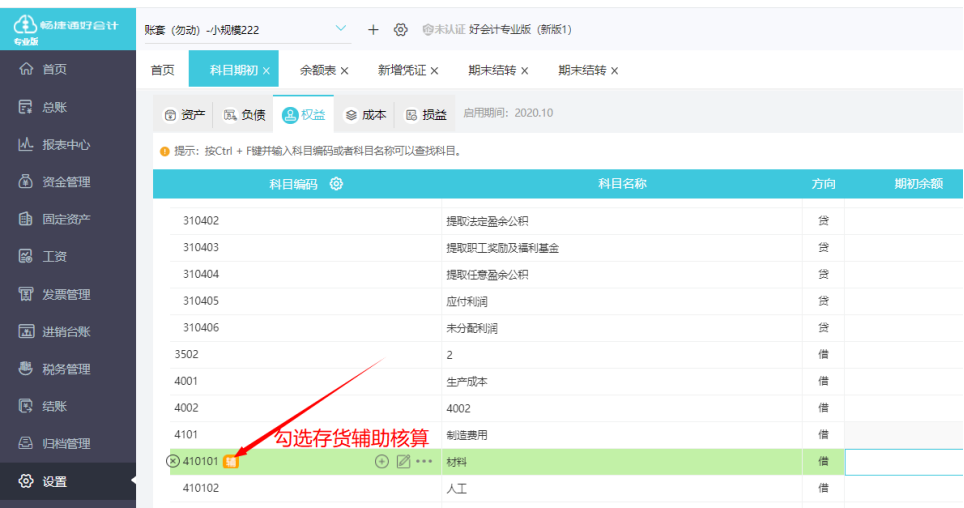Select the 成本 category tab

point(365,115)
